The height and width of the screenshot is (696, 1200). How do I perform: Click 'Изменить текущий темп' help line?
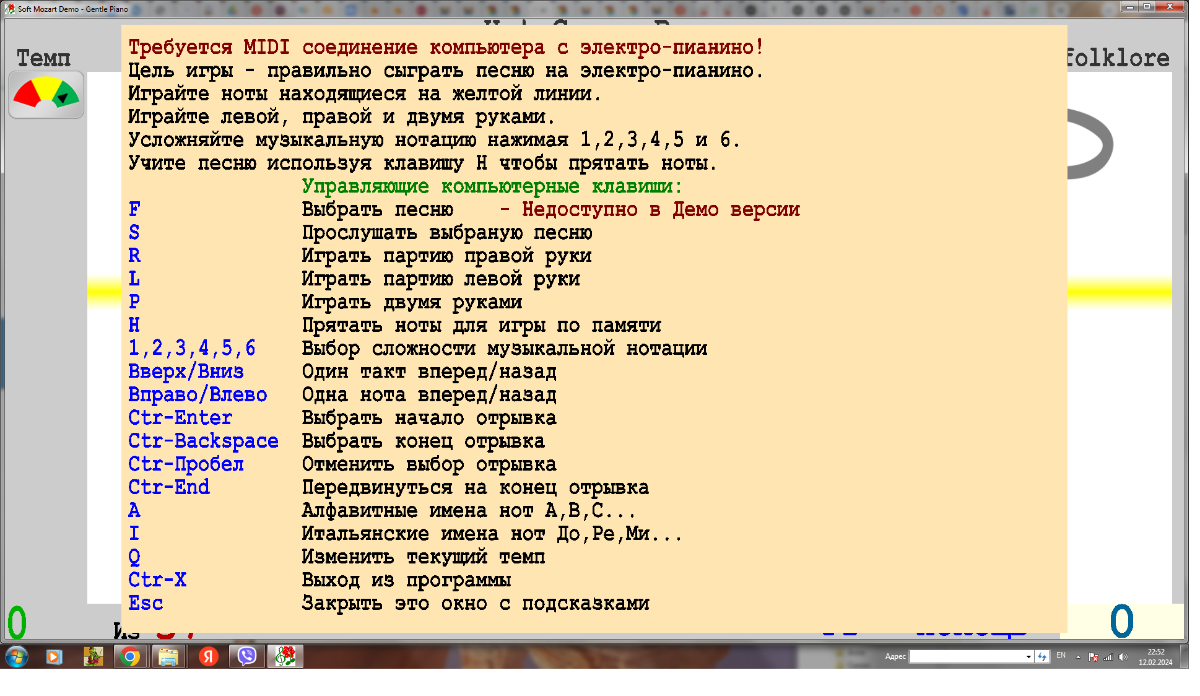pyautogui.click(x=423, y=557)
